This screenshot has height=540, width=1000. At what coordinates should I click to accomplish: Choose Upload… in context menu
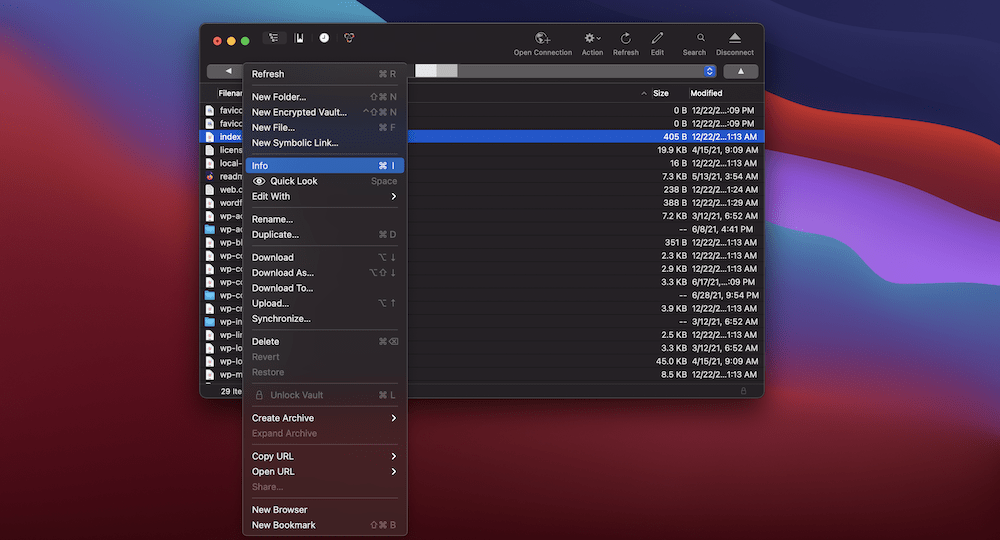(325, 303)
